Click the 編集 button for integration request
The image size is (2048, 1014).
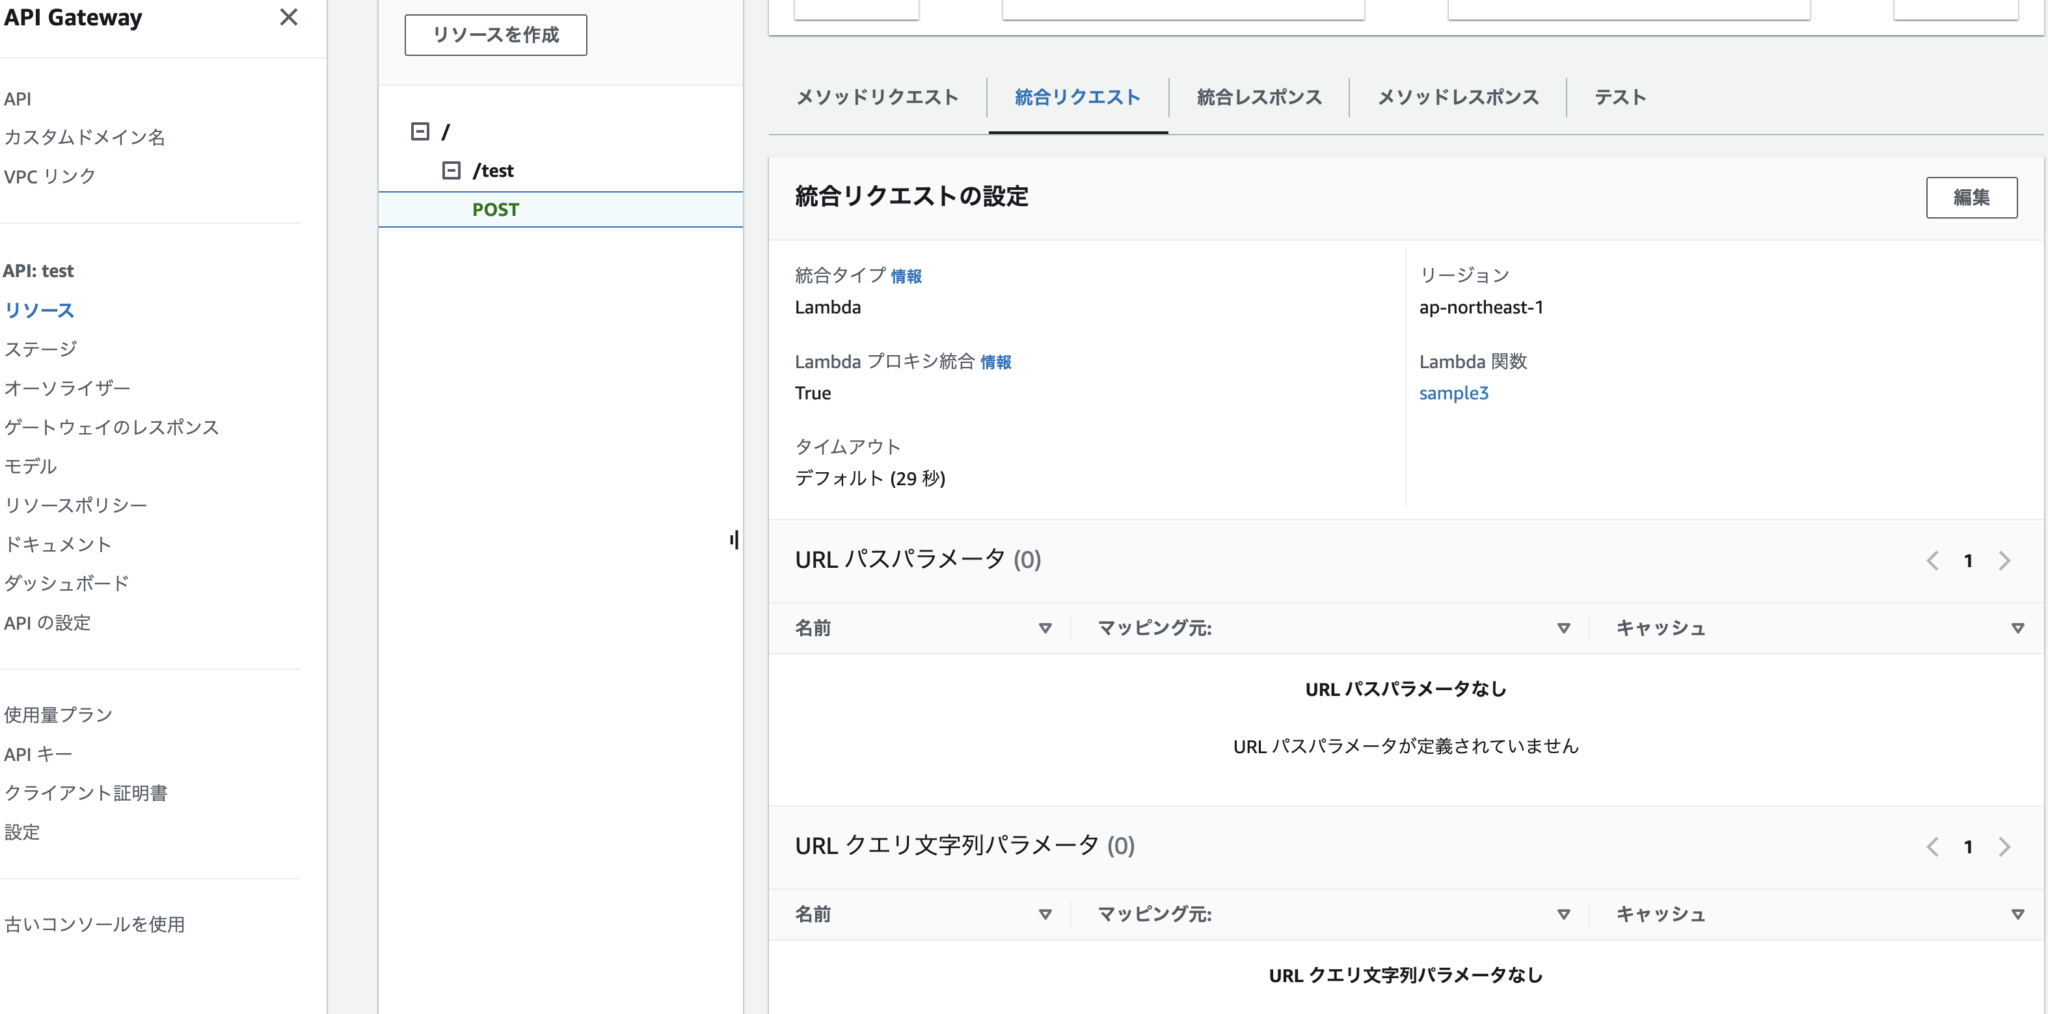pyautogui.click(x=1970, y=197)
